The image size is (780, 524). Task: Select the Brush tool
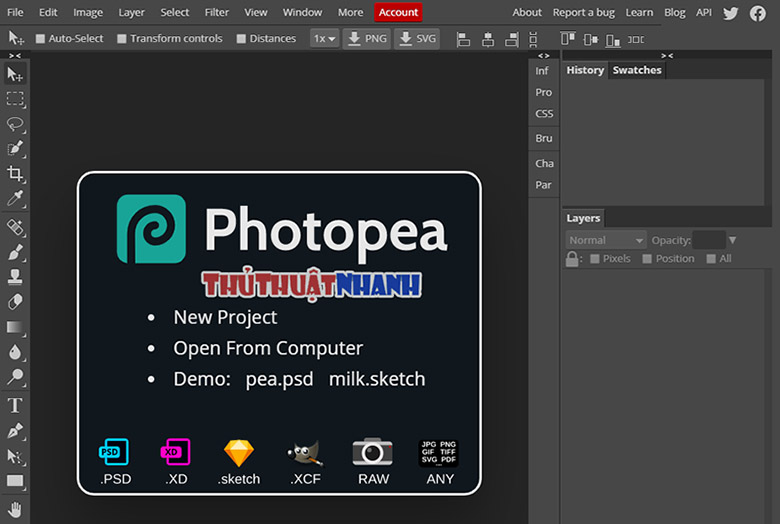coord(15,252)
